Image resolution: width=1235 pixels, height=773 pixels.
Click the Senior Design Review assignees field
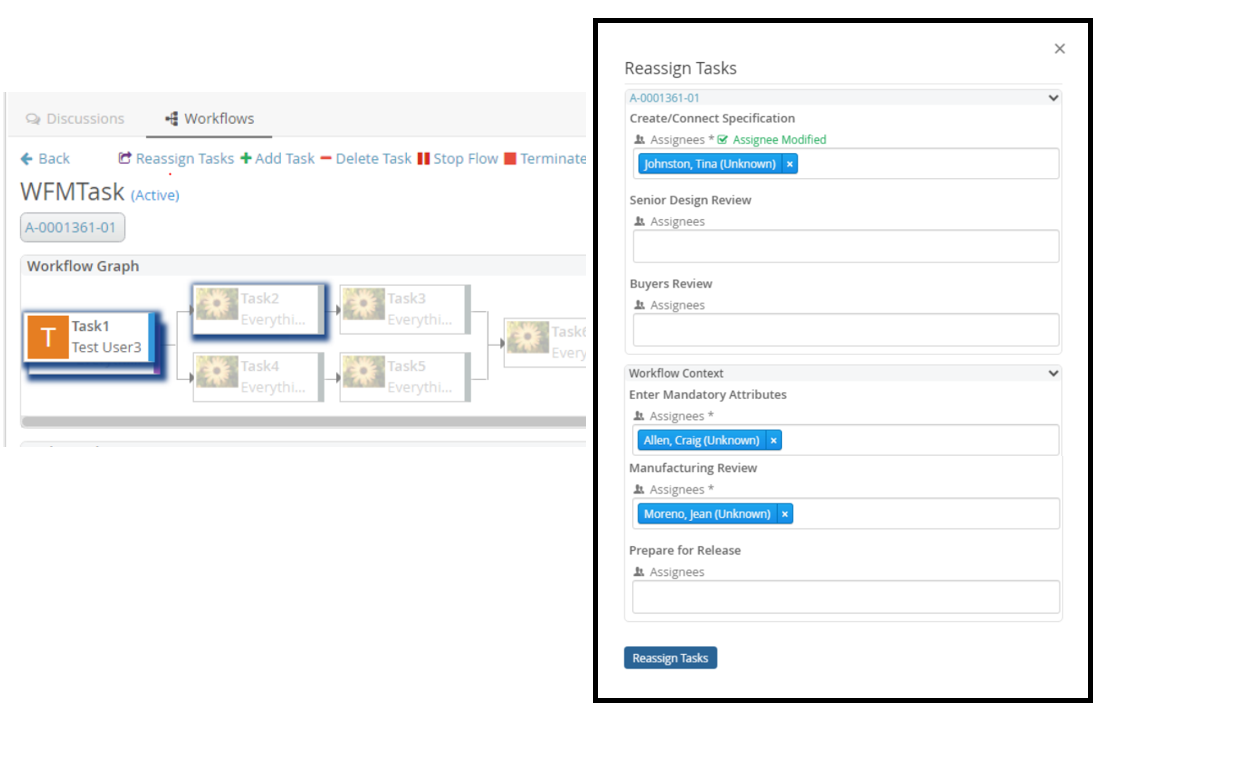point(845,247)
